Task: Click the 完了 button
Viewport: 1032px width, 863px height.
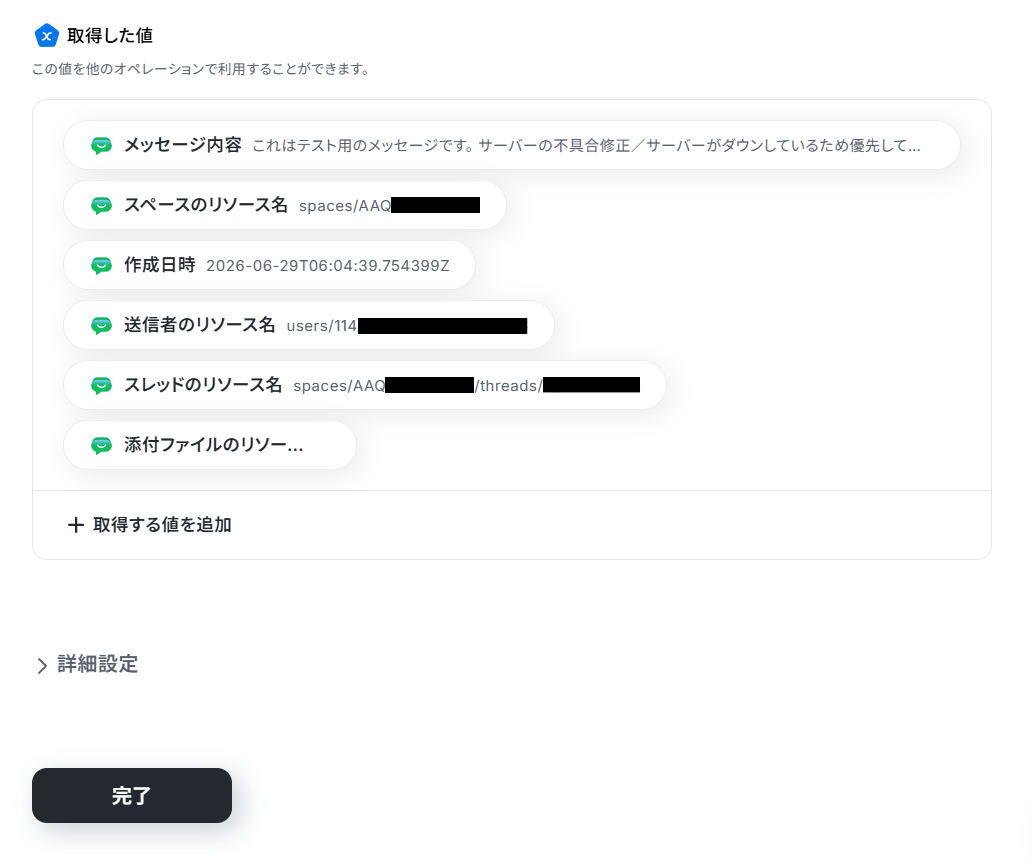Action: pyautogui.click(x=132, y=795)
